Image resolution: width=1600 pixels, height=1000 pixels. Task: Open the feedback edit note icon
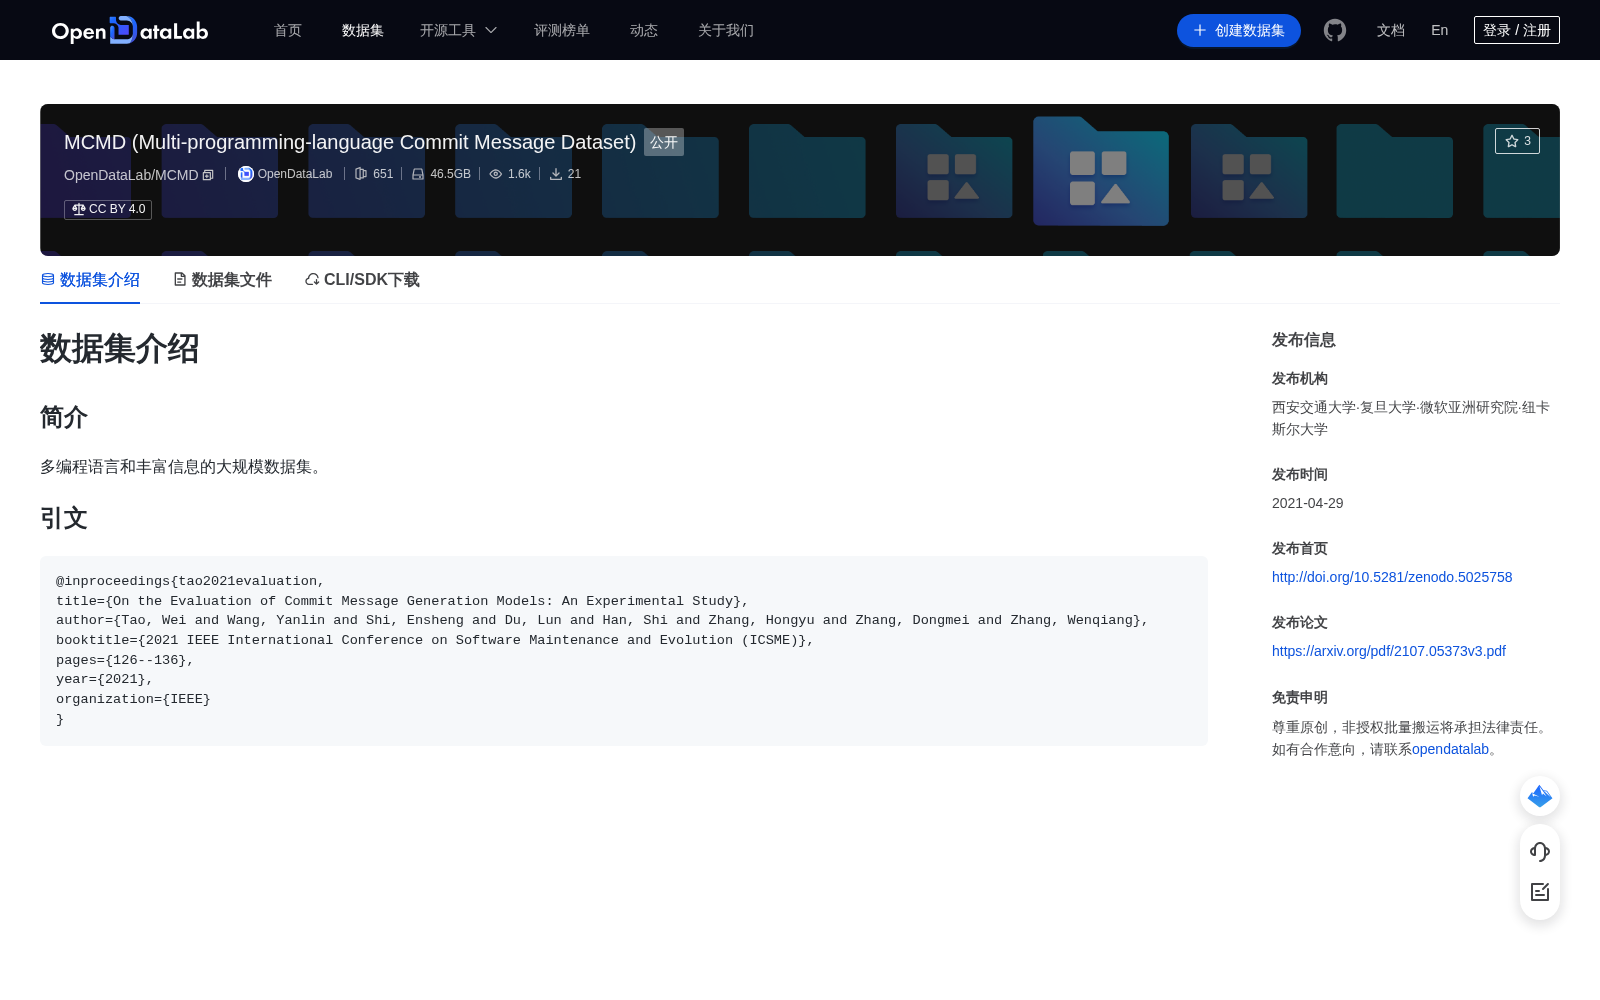pyautogui.click(x=1540, y=892)
